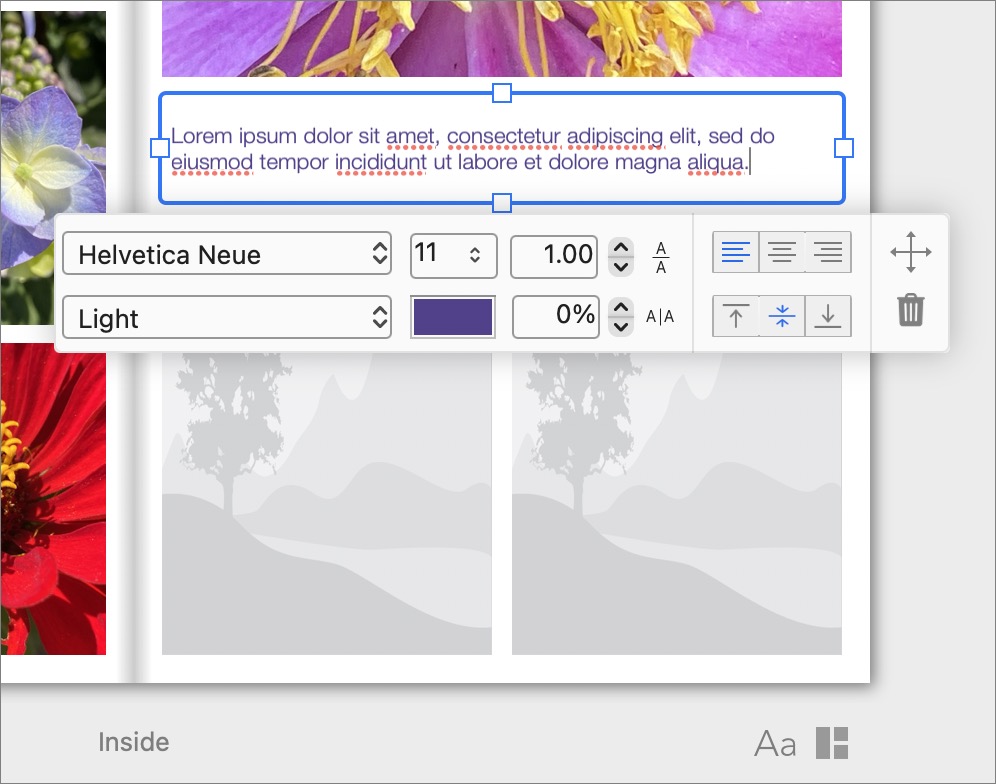Screen dimensions: 996x784
Task: Increase the line spacing value stepper
Action: pos(621,247)
